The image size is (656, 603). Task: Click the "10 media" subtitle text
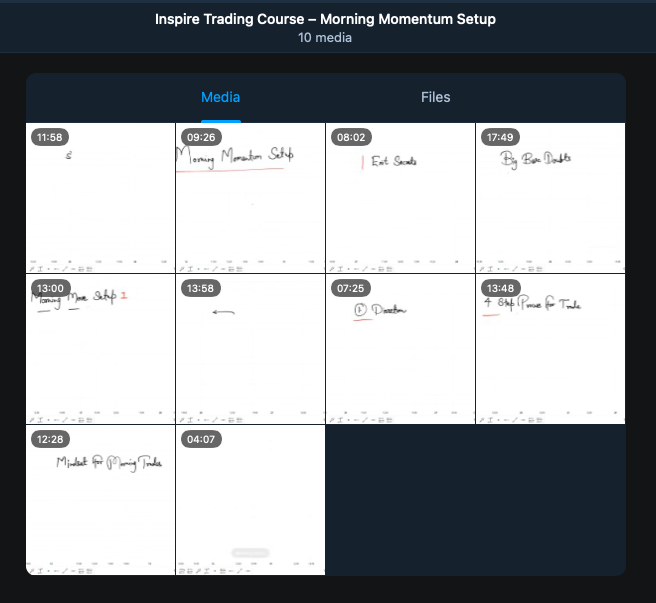coord(325,38)
